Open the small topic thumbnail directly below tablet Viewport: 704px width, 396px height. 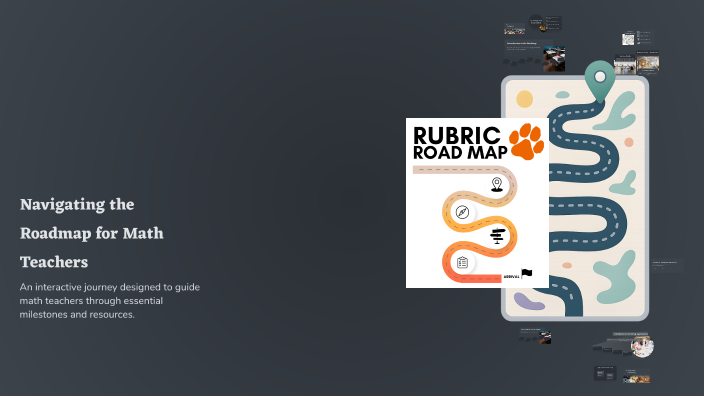tap(535, 336)
